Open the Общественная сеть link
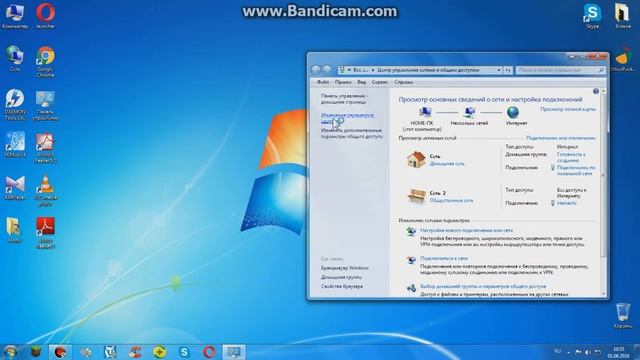This screenshot has width=640, height=360. pyautogui.click(x=451, y=200)
